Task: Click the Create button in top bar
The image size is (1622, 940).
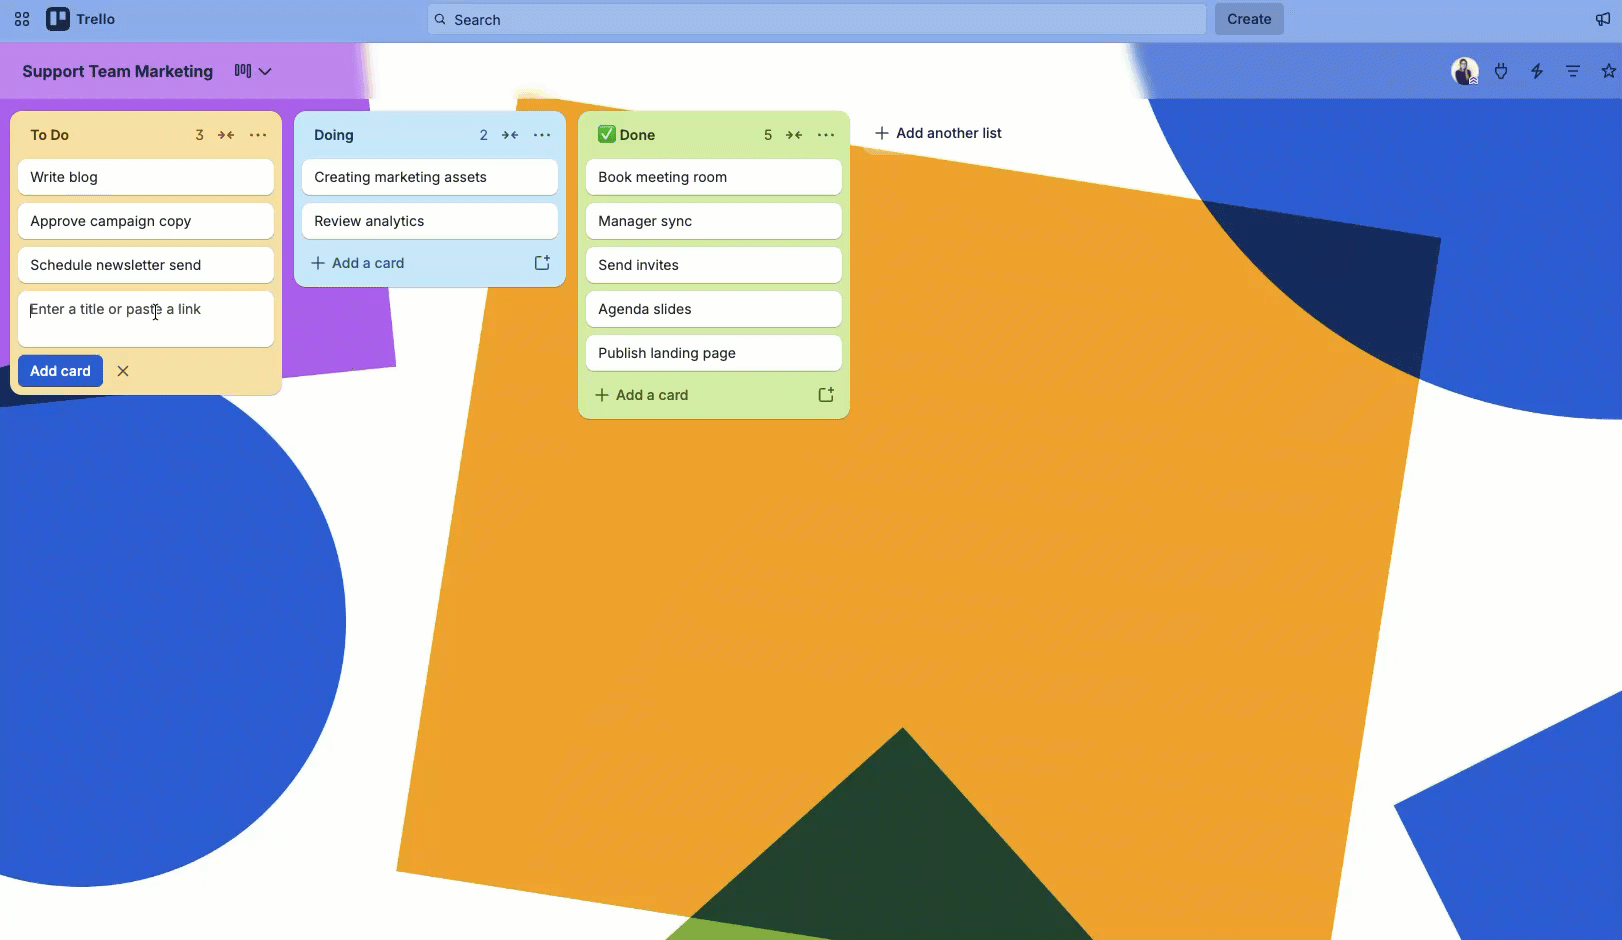Action: tap(1249, 19)
